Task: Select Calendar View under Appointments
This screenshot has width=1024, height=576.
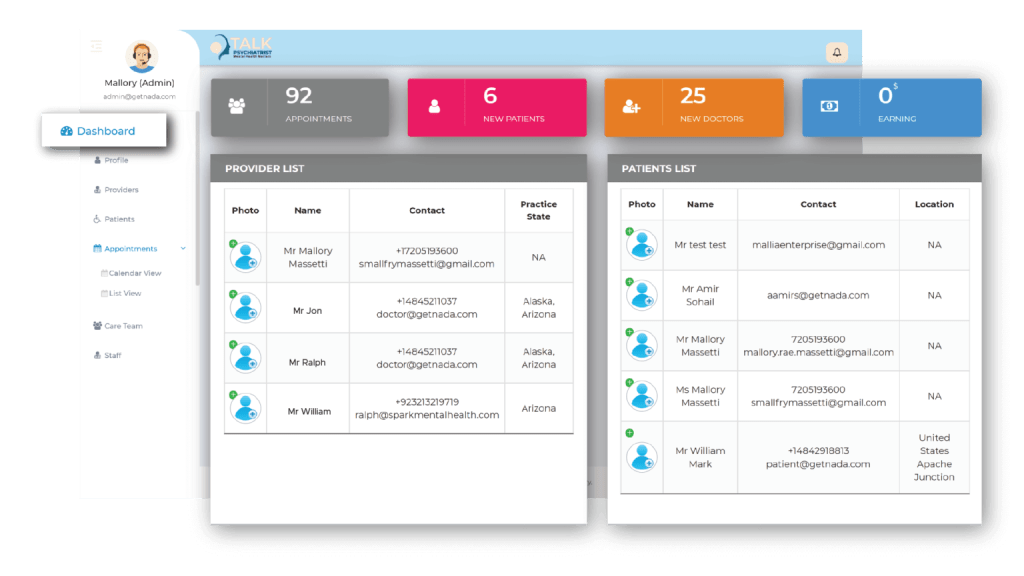Action: 134,273
